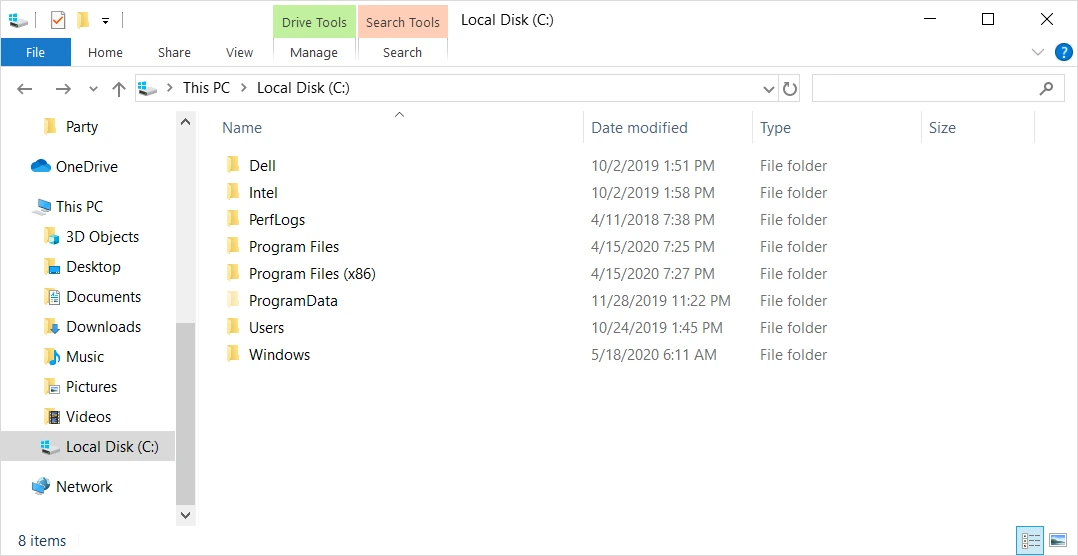Click the 5/18/2020 6:11 AM date cell
The height and width of the screenshot is (556, 1078).
click(x=654, y=355)
